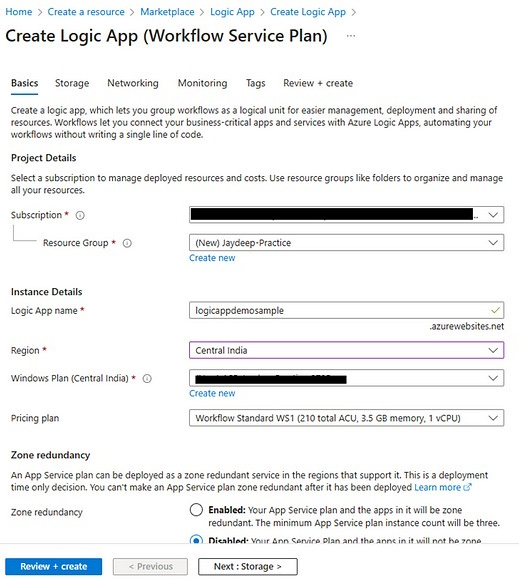The width and height of the screenshot is (519, 579).
Task: Click the Pricing plan label
Action: pyautogui.click(x=35, y=418)
